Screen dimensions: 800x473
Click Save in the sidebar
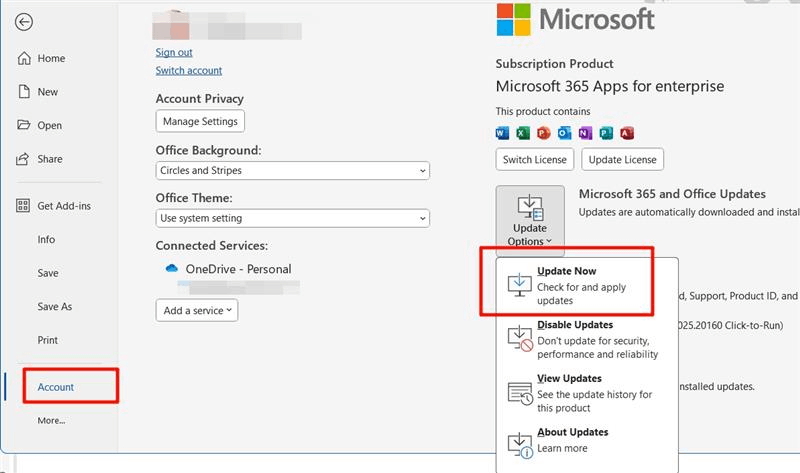click(47, 273)
